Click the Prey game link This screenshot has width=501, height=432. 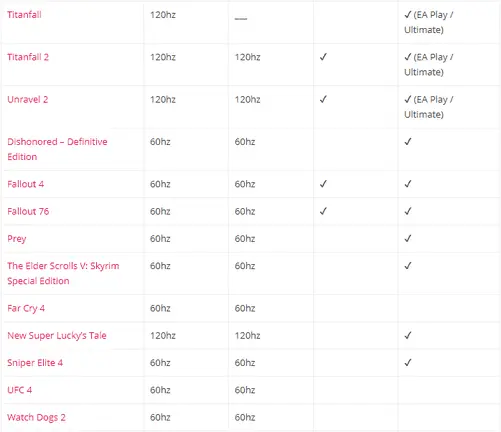point(17,239)
